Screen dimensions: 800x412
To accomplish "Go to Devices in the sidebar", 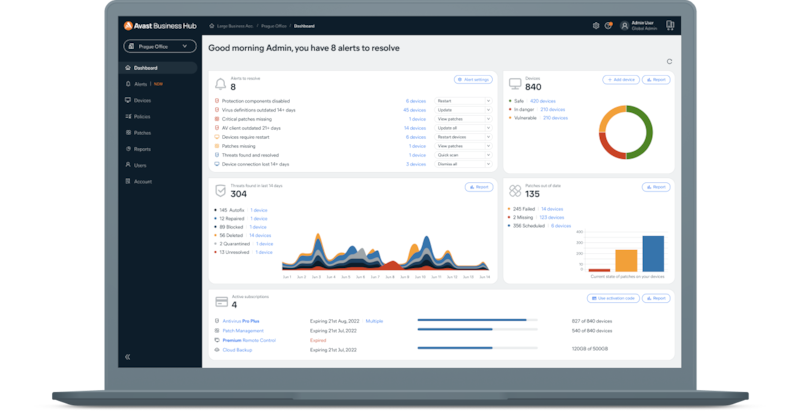I will click(142, 101).
